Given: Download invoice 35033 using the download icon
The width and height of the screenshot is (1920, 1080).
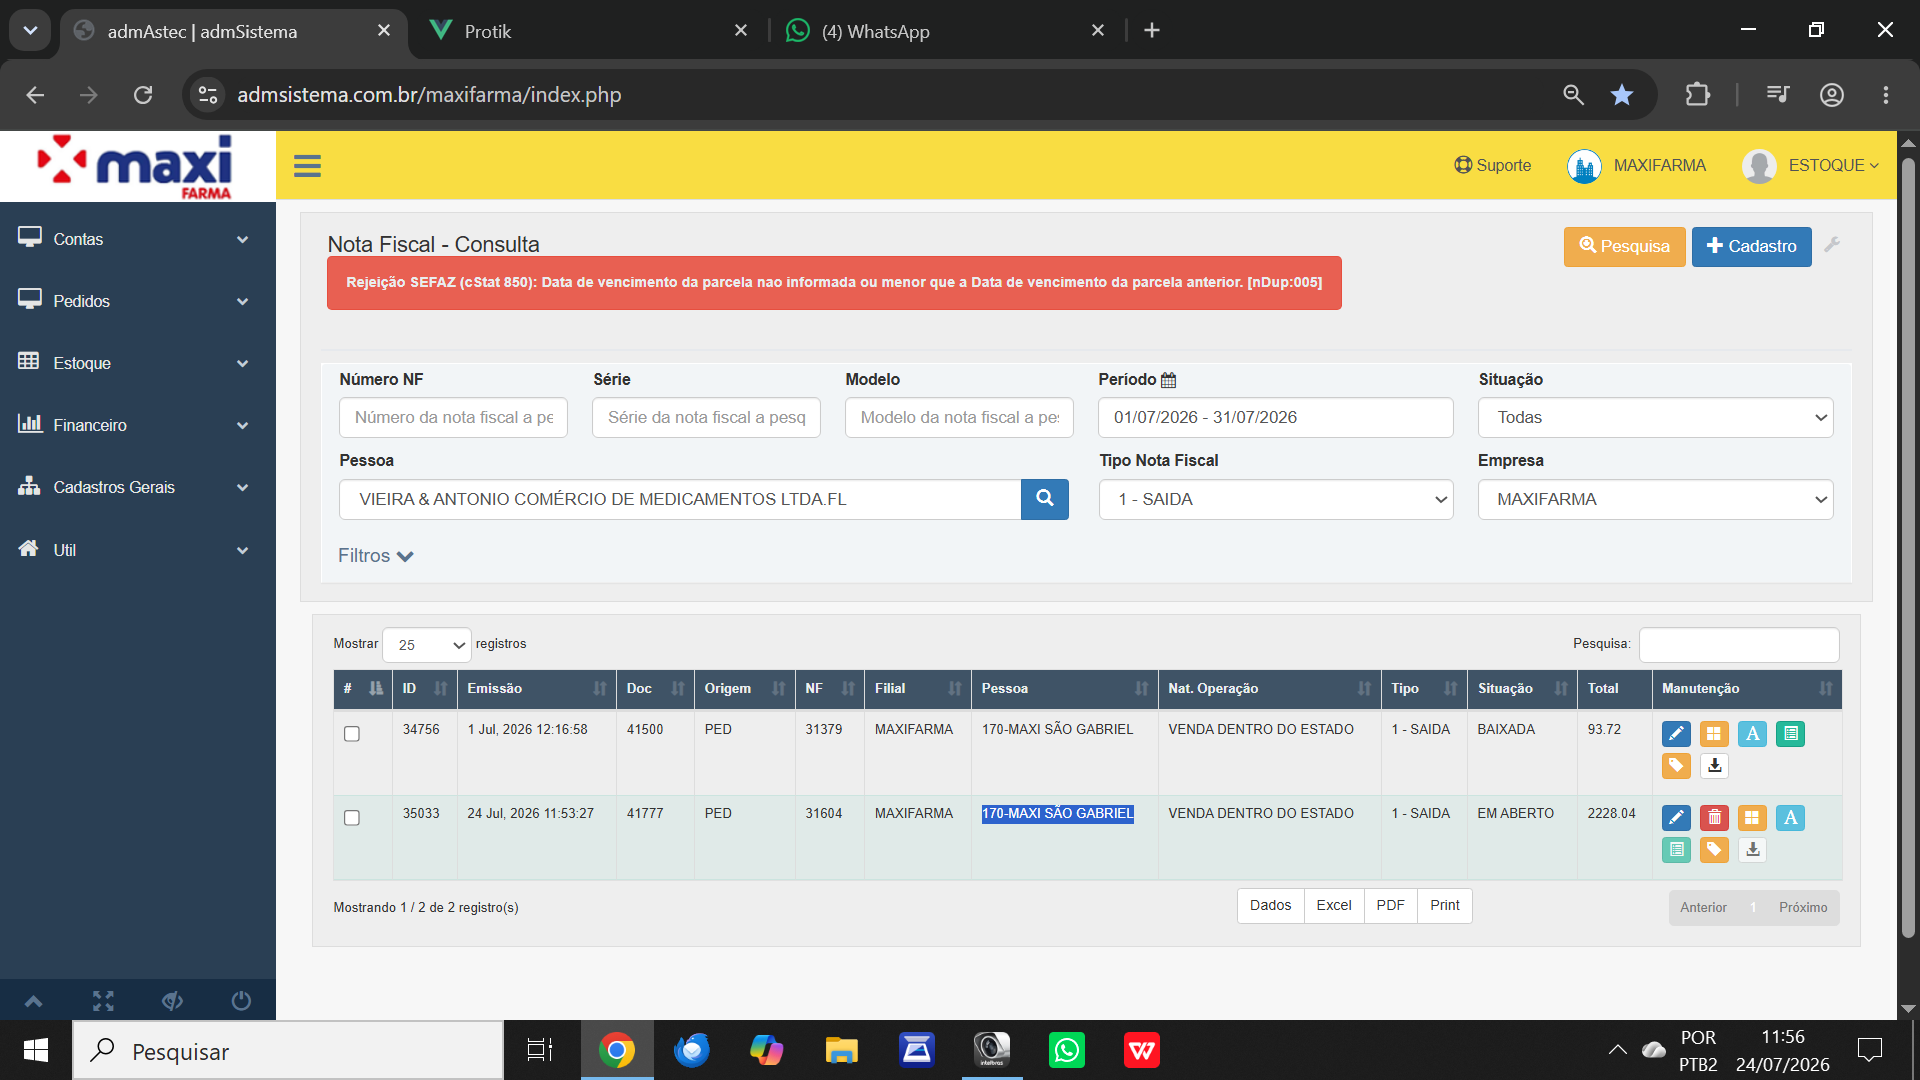Looking at the screenshot, I should tap(1752, 850).
